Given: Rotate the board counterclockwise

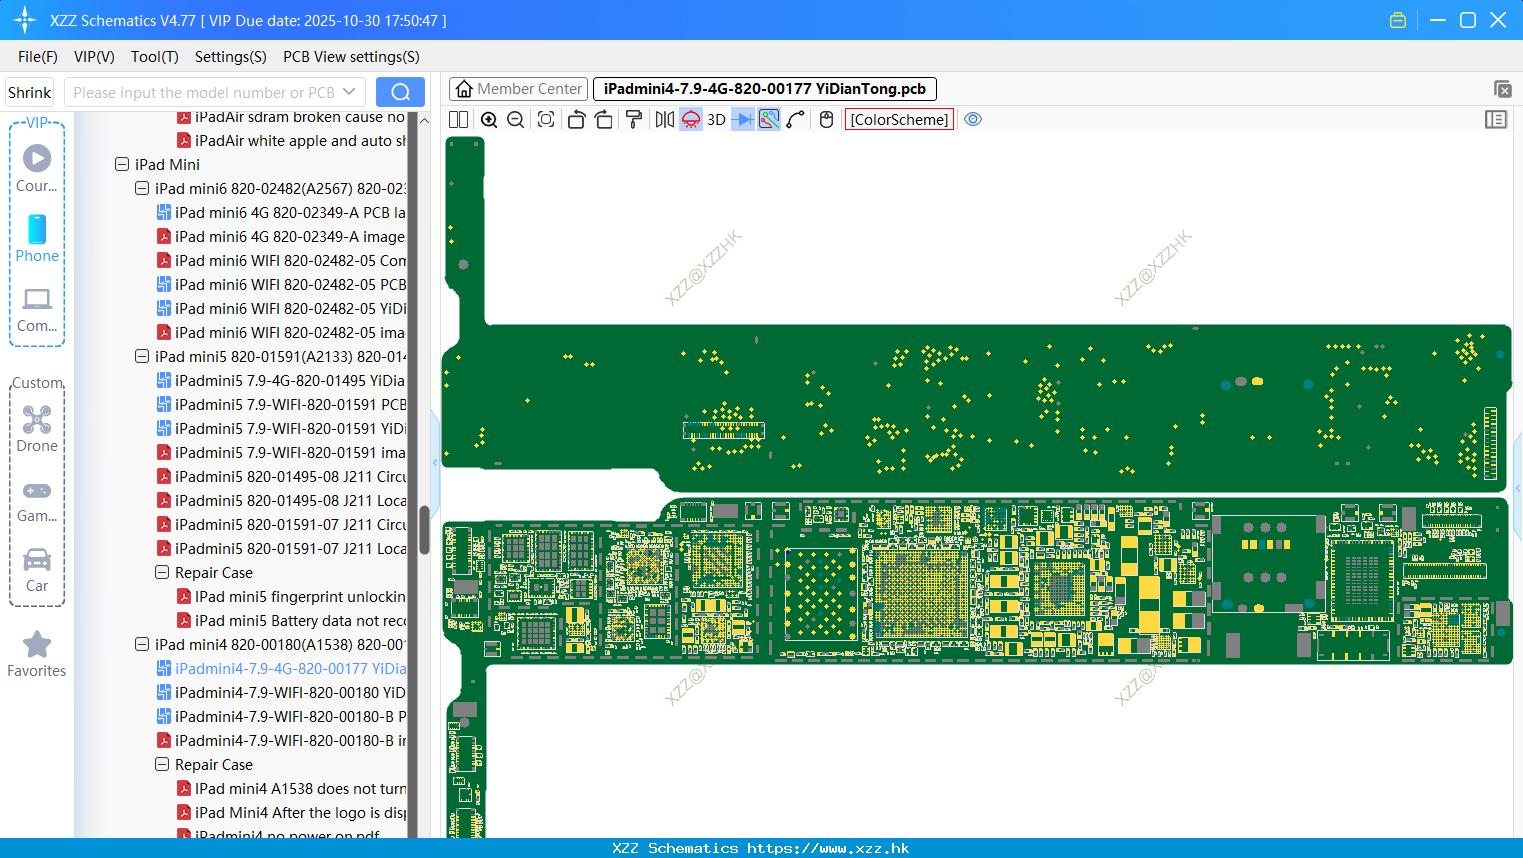Looking at the screenshot, I should tap(576, 120).
